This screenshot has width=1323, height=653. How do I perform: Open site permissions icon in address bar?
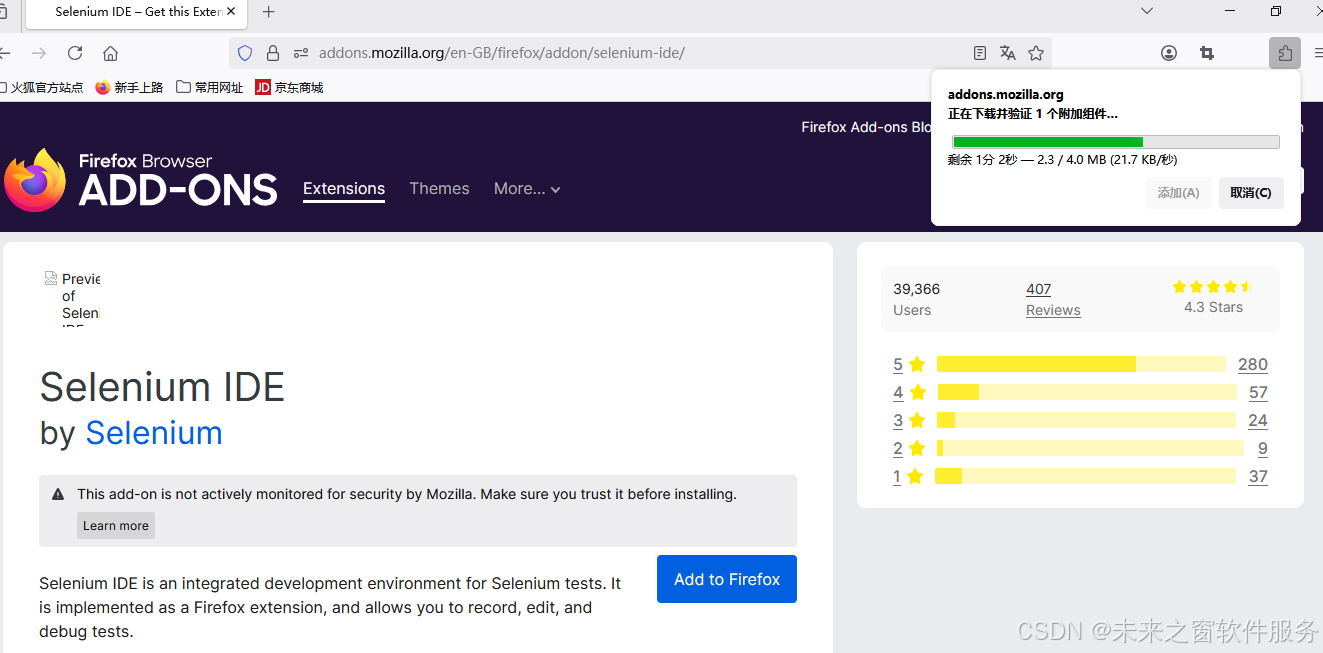[300, 53]
